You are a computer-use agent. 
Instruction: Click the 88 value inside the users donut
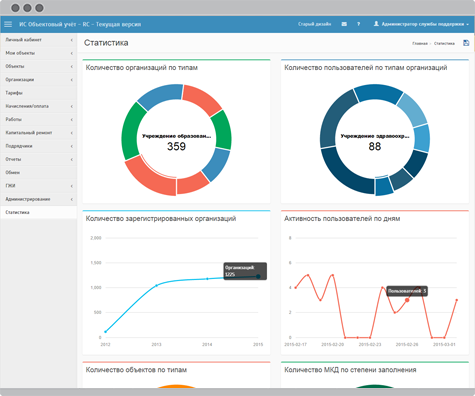tap(375, 146)
